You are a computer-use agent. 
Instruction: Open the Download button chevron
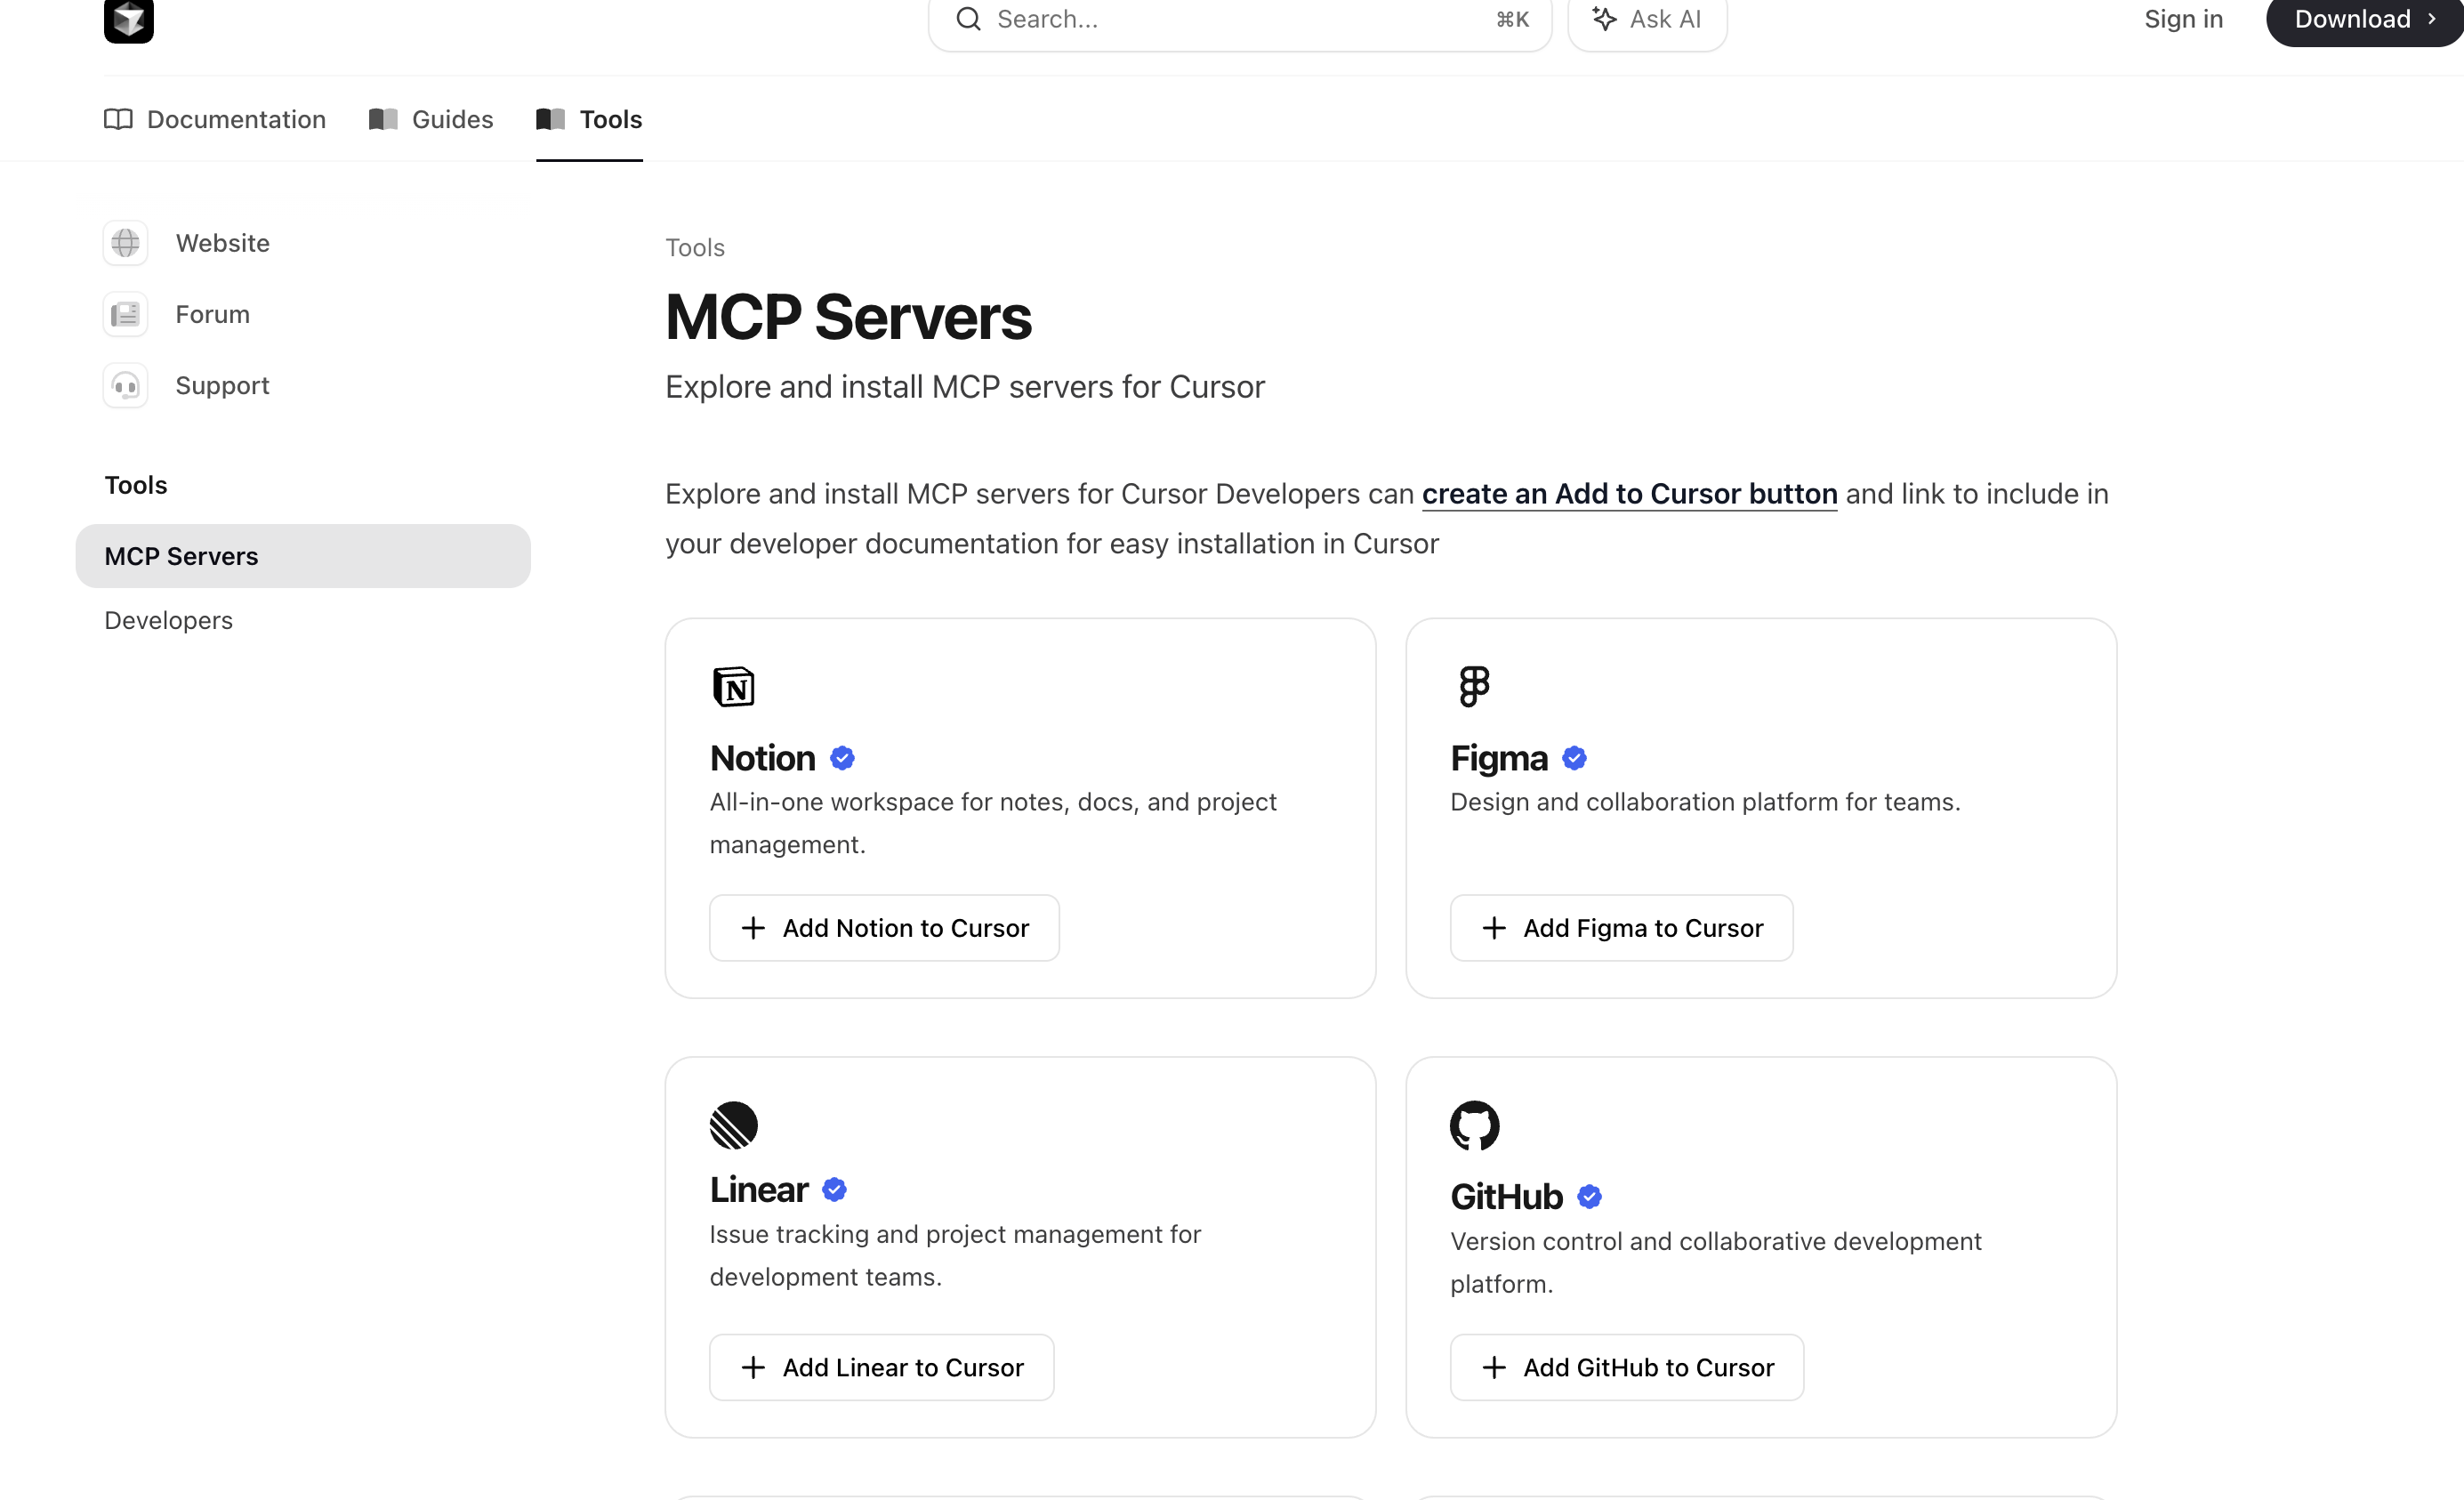2431,19
